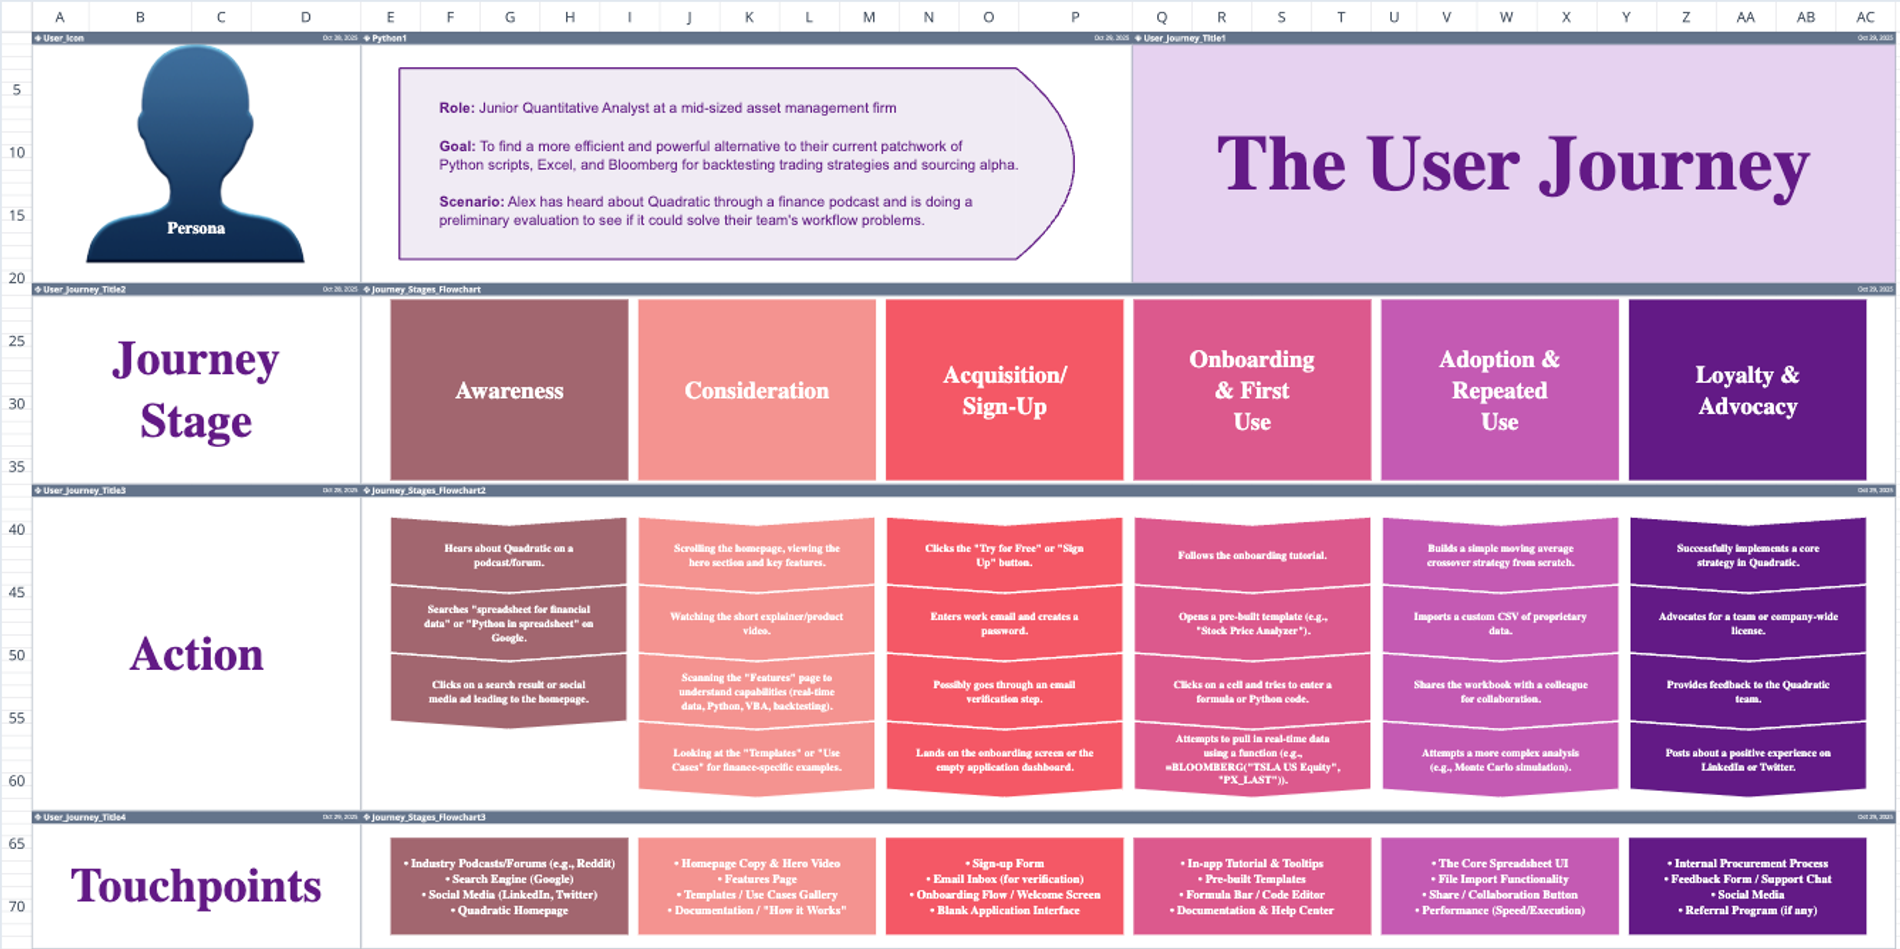
Task: Select column J header
Action: (x=689, y=16)
